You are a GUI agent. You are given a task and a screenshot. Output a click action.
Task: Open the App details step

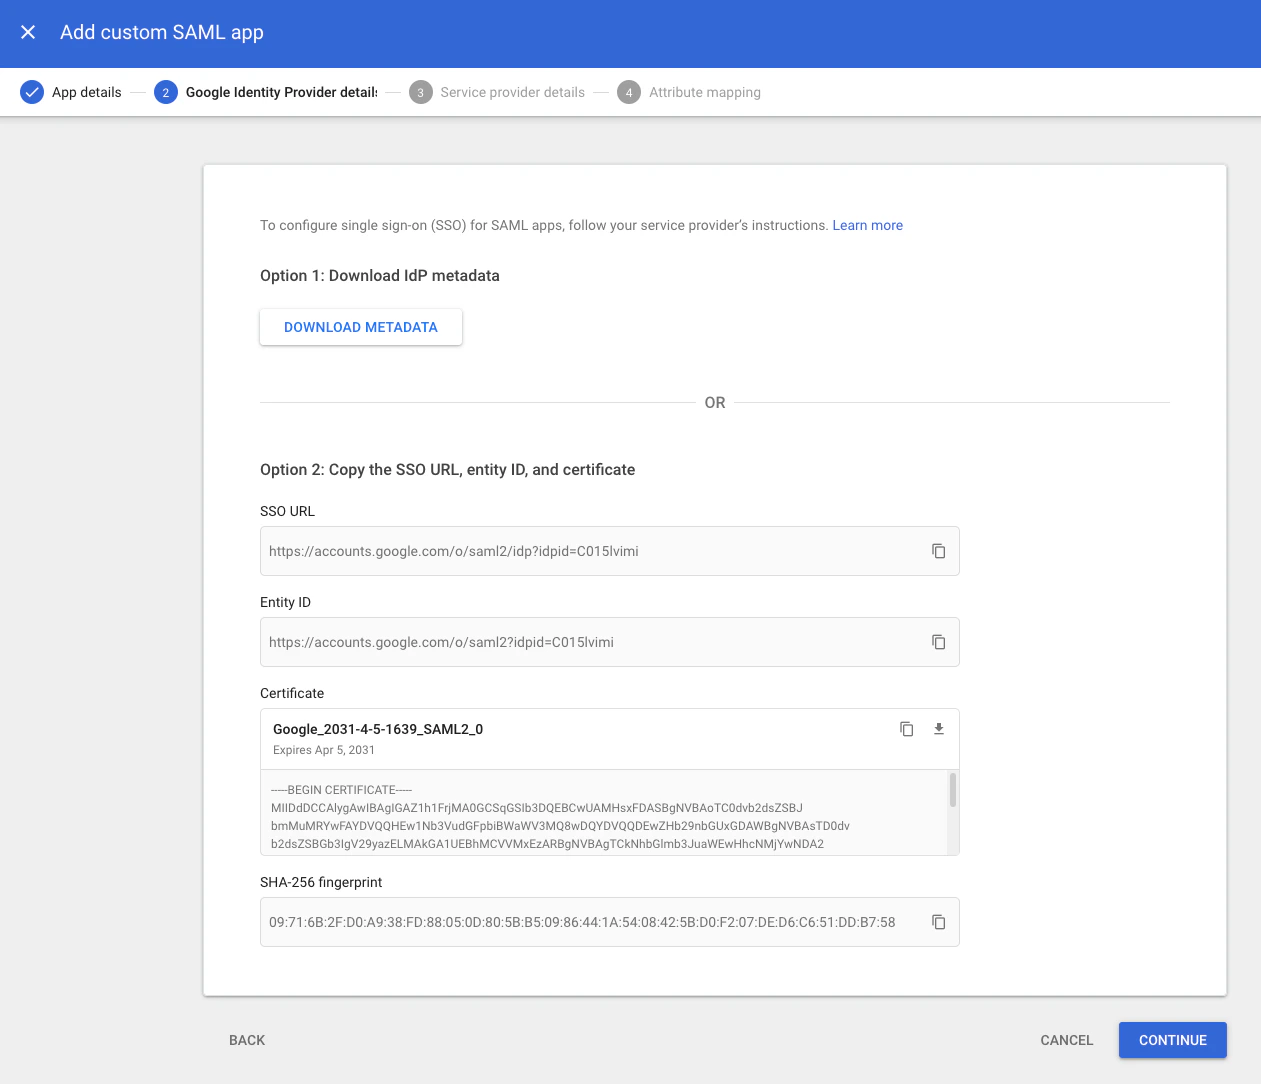[87, 92]
